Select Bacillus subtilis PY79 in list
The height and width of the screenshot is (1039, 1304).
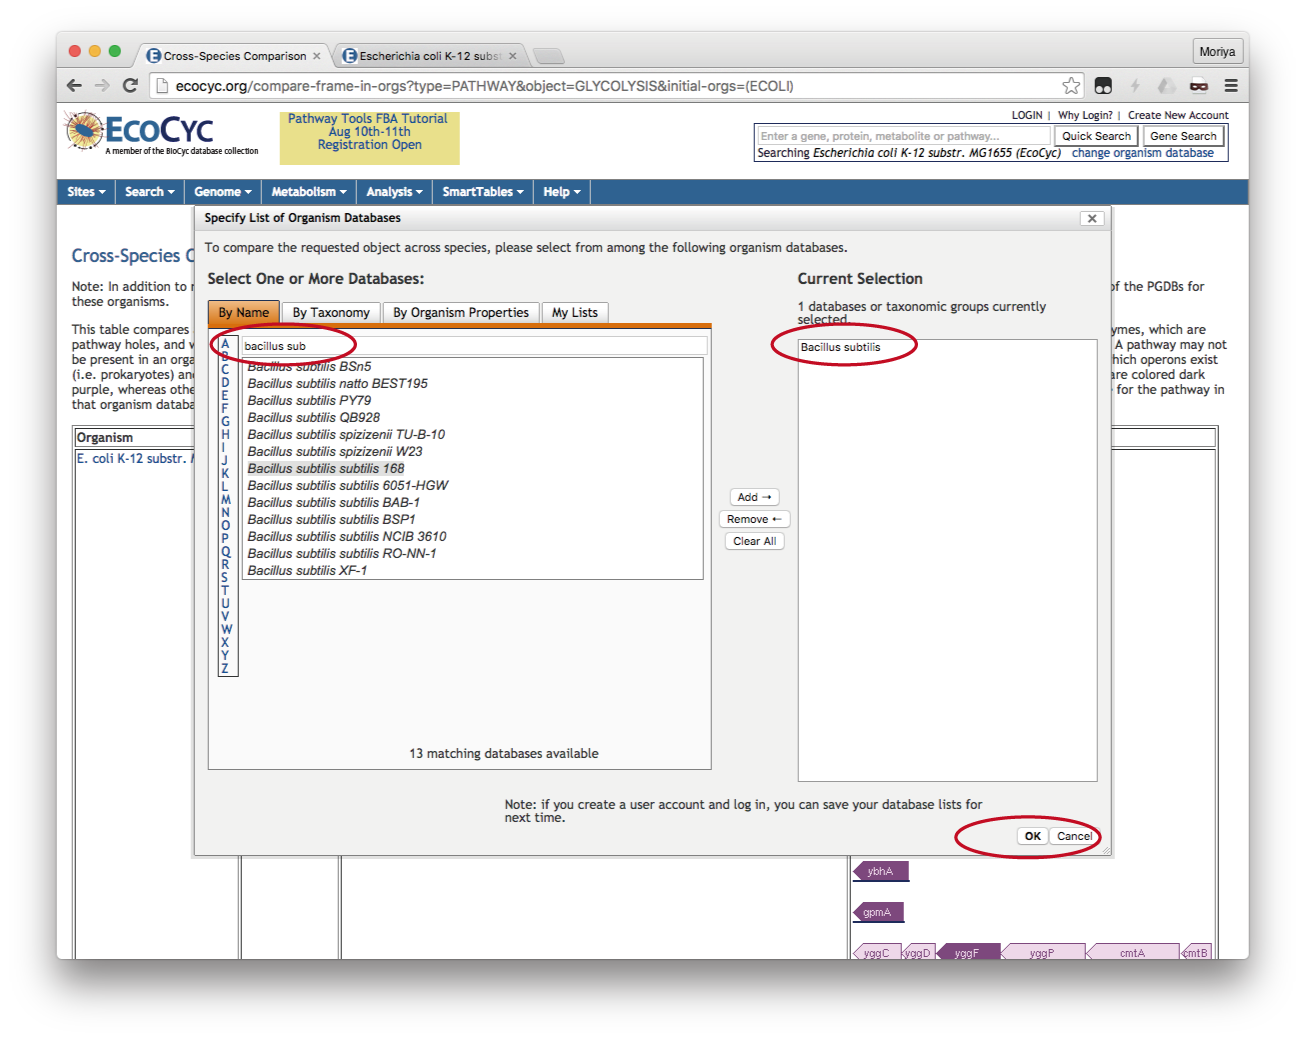click(x=309, y=401)
